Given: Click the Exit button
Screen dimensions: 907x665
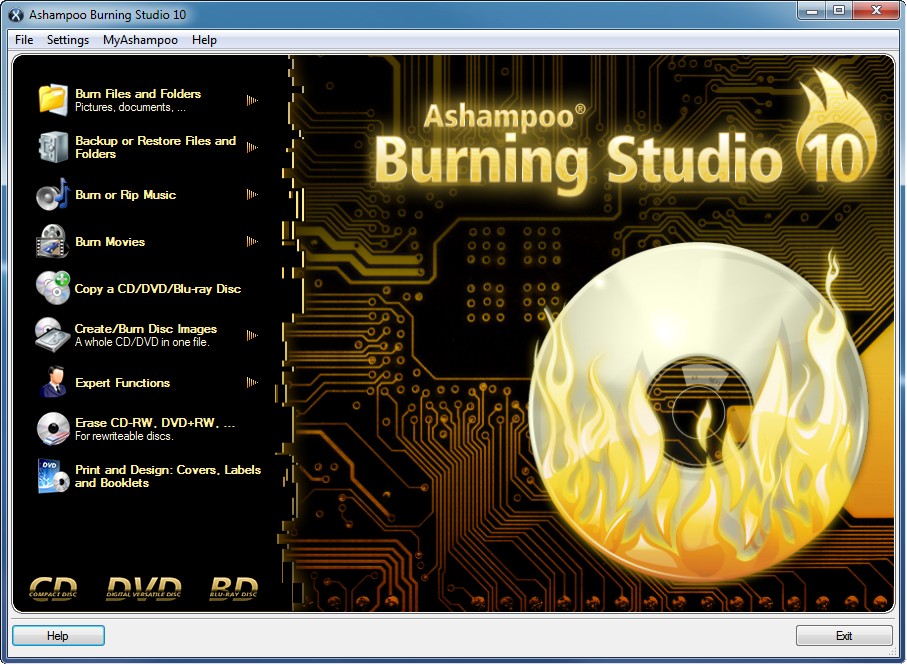Looking at the screenshot, I should click(x=844, y=636).
